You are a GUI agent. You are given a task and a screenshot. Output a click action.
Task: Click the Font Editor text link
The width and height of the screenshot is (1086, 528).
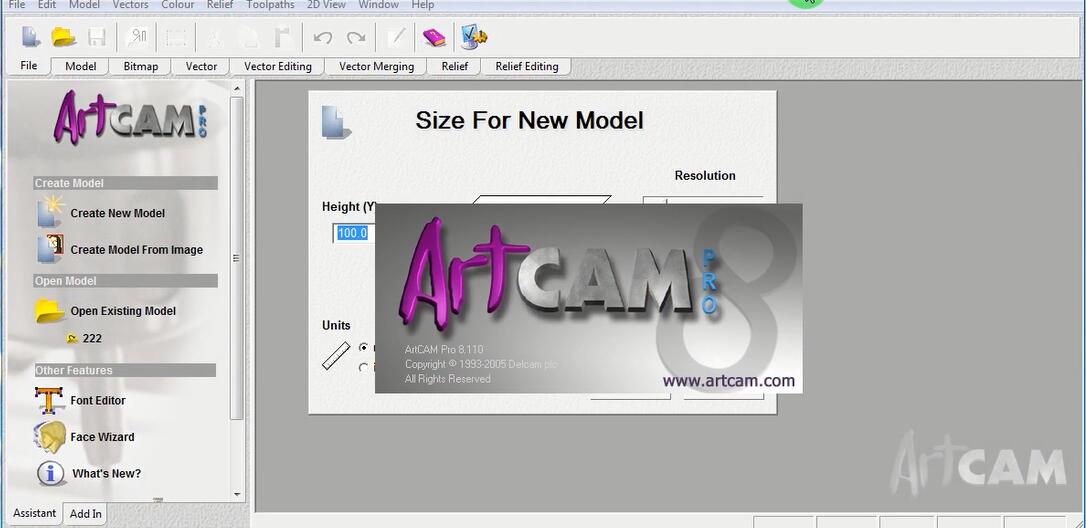[98, 401]
